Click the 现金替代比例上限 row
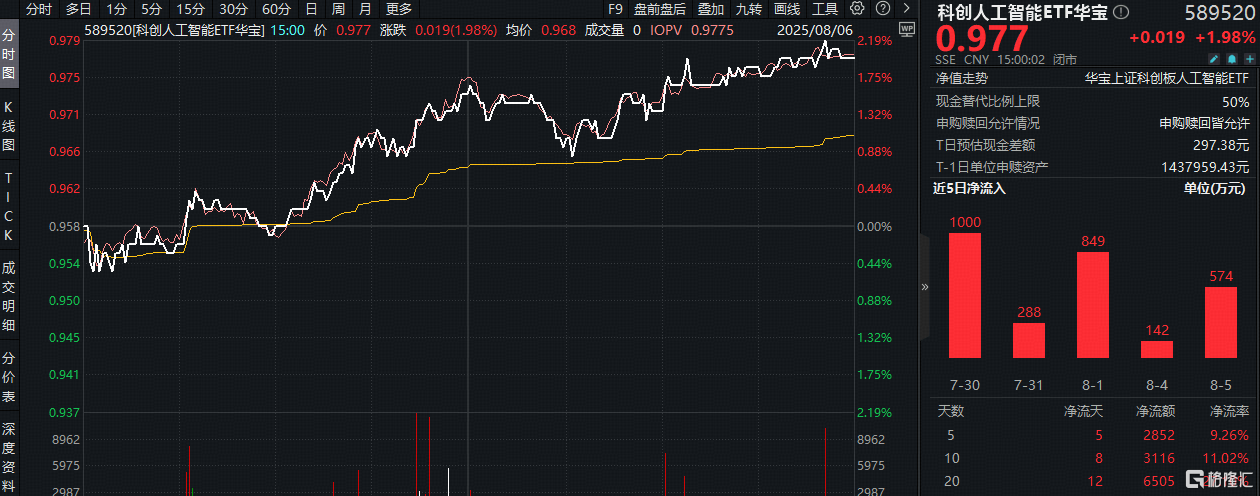Image resolution: width=1260 pixels, height=496 pixels. (1092, 101)
